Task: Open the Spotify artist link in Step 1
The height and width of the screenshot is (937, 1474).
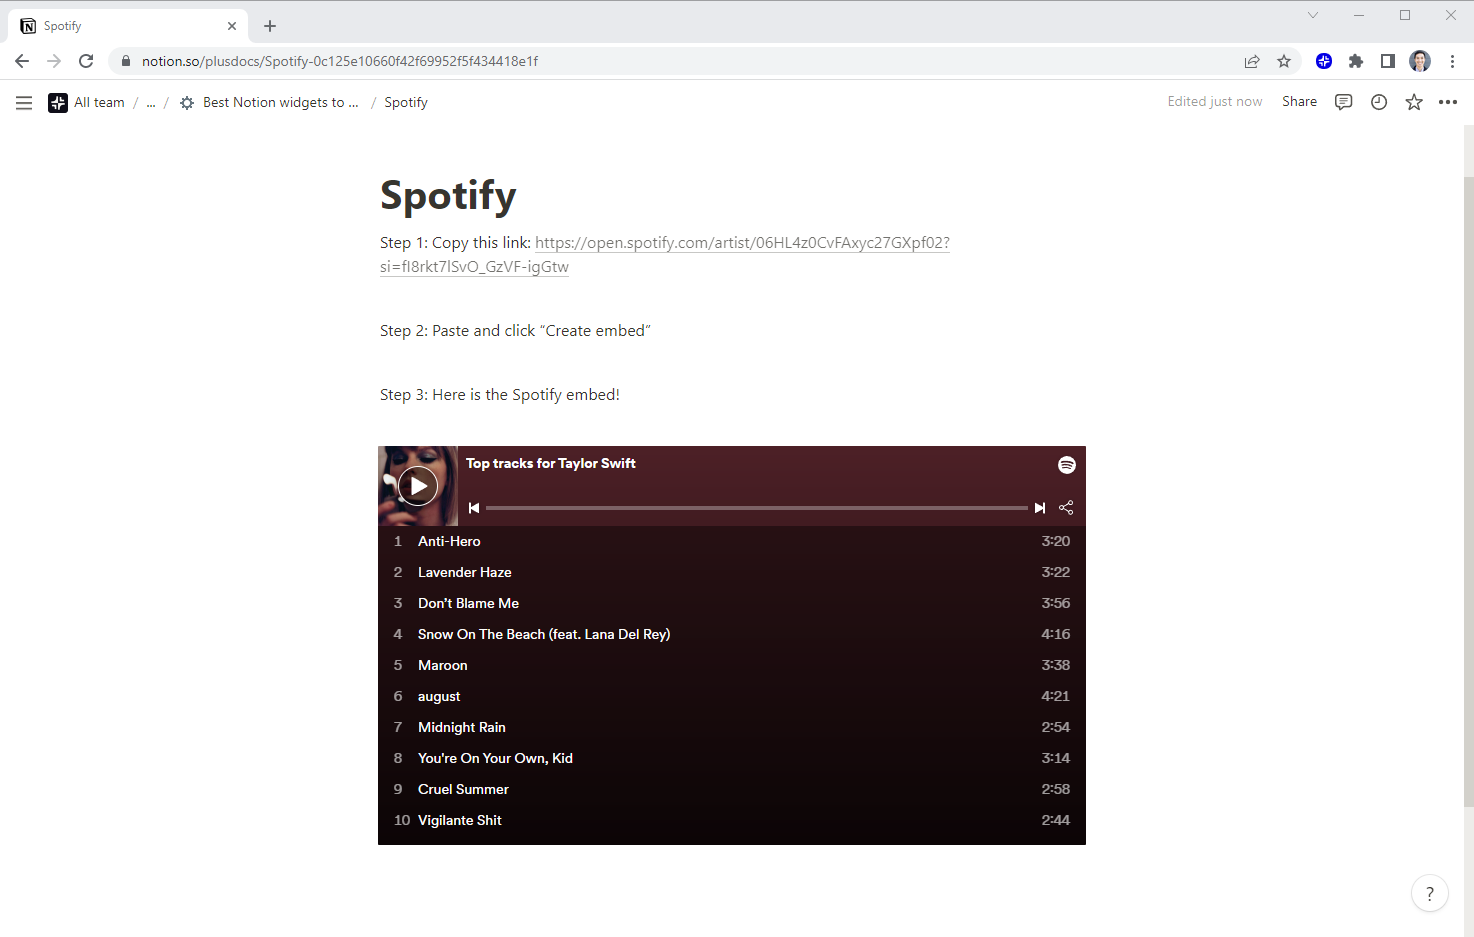Action: pyautogui.click(x=742, y=243)
